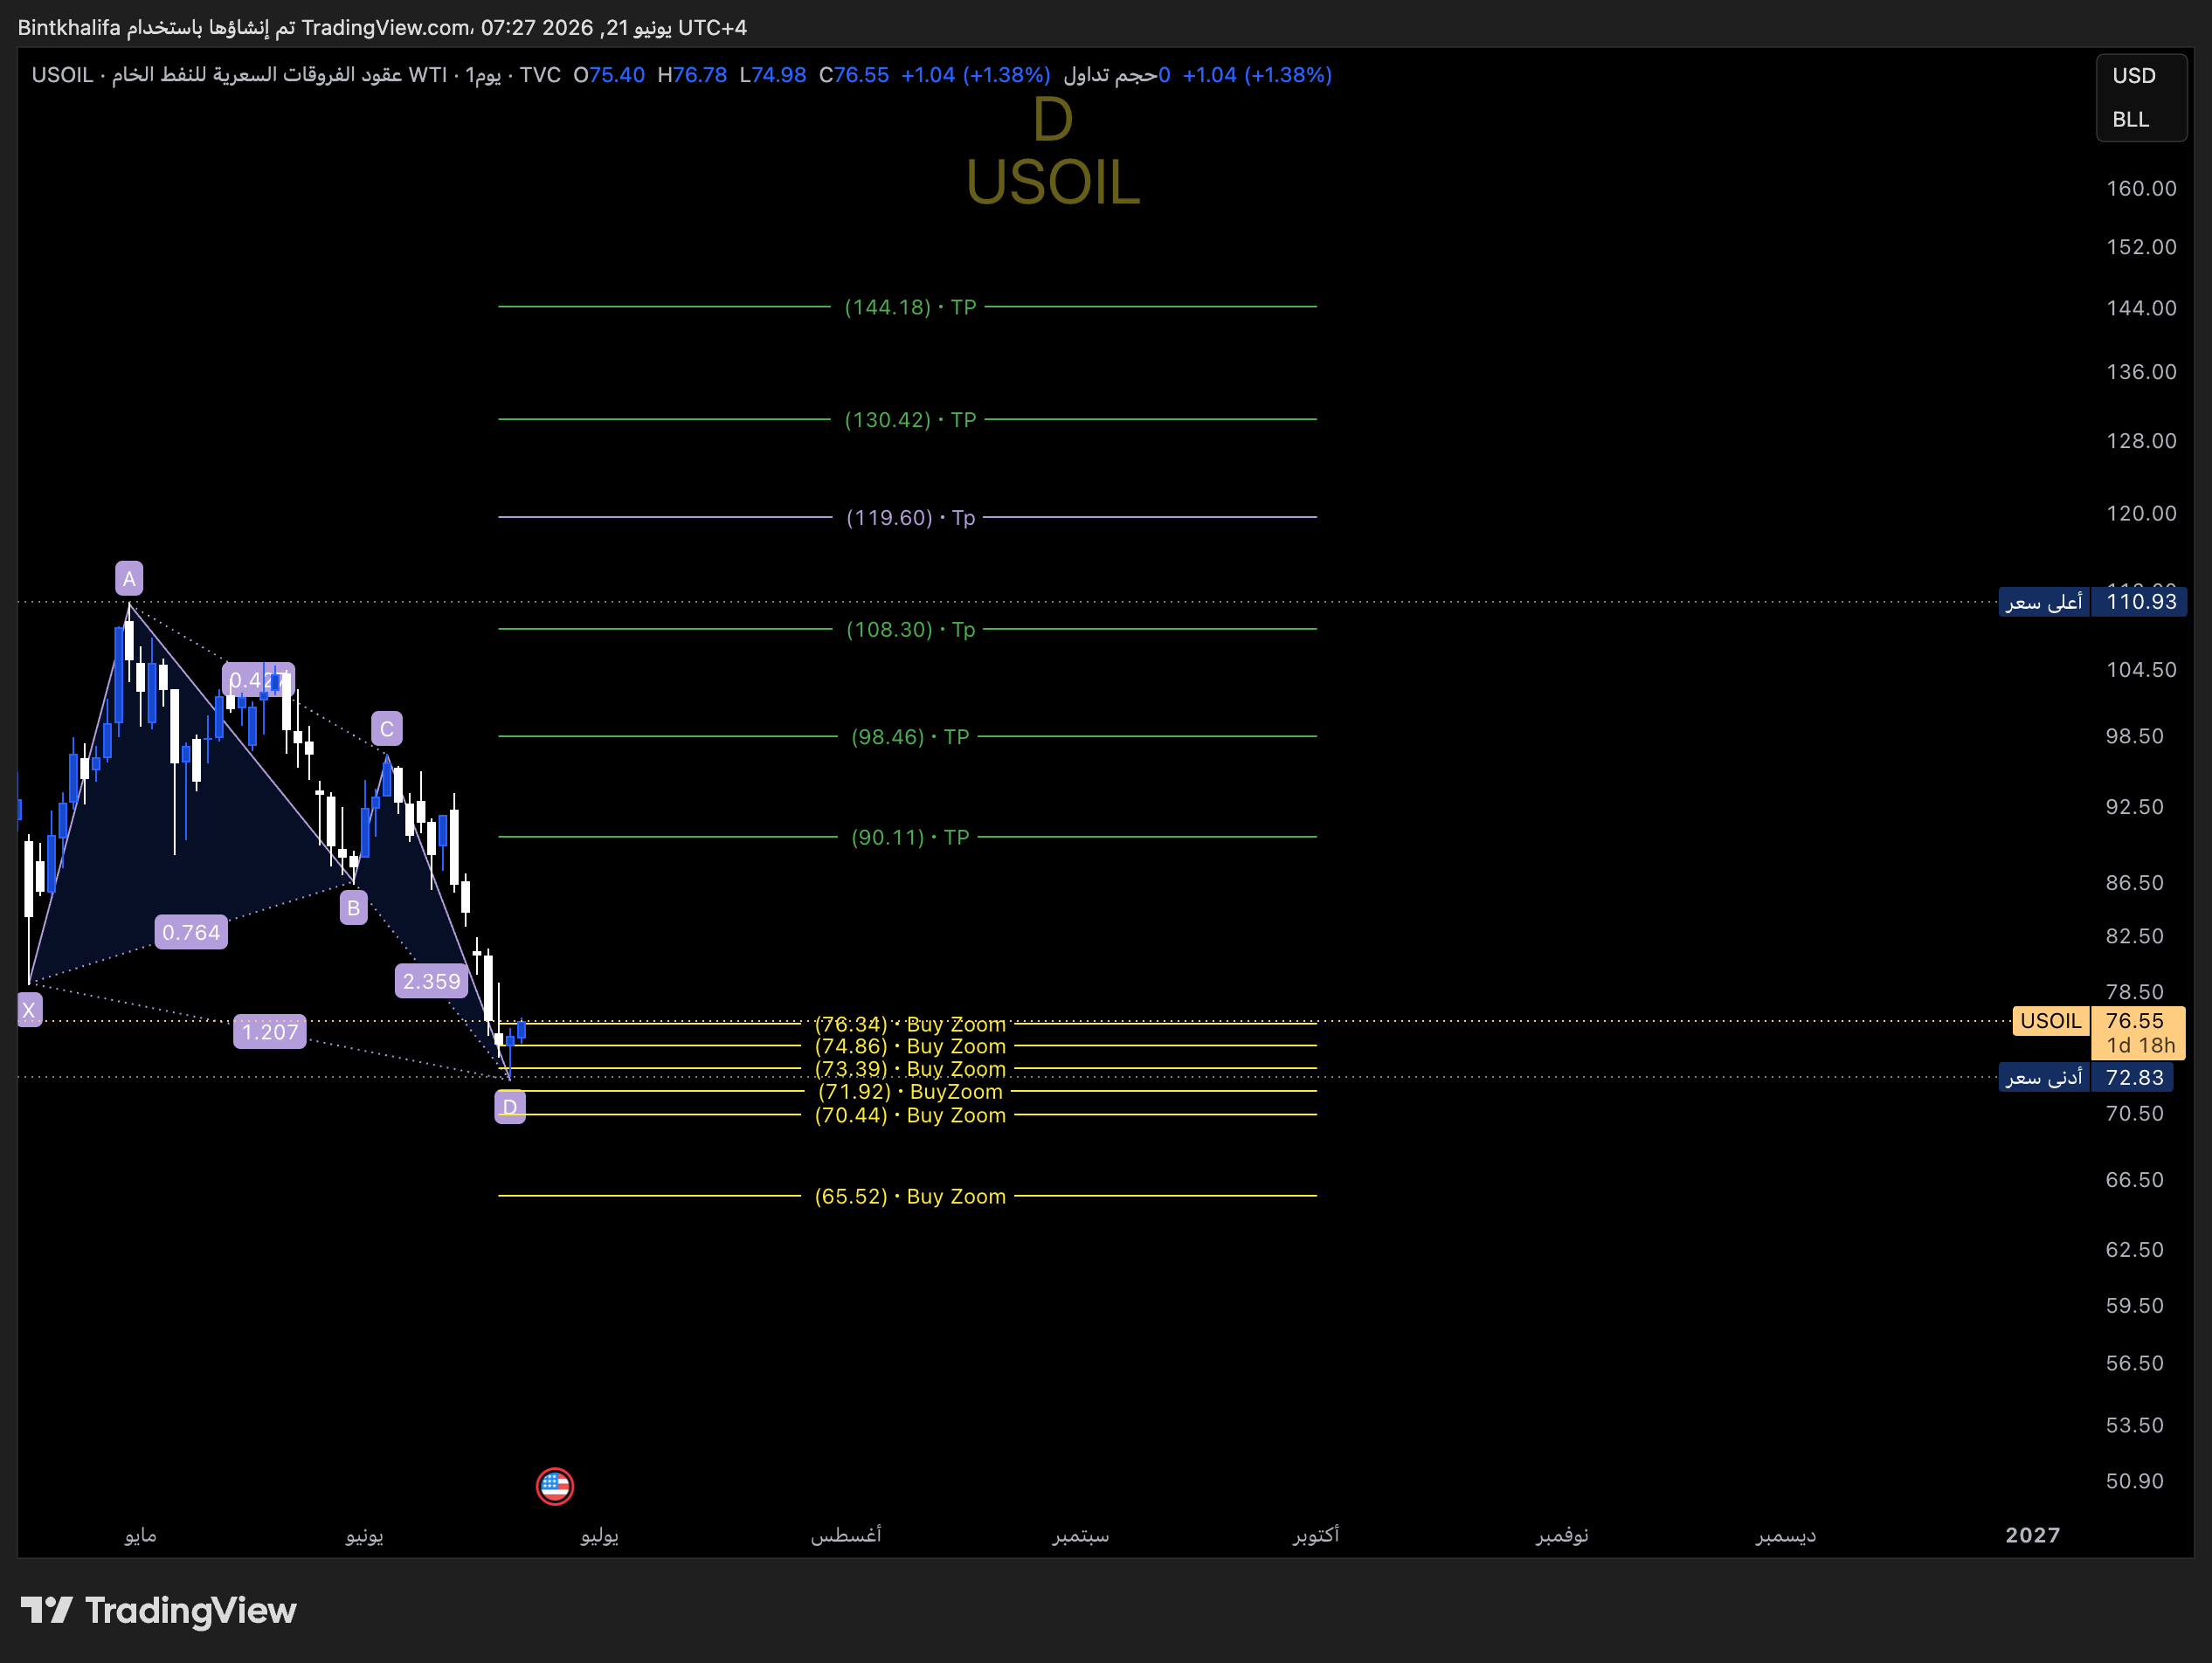
Task: Click the أغسطس month on time axis
Action: pos(846,1535)
